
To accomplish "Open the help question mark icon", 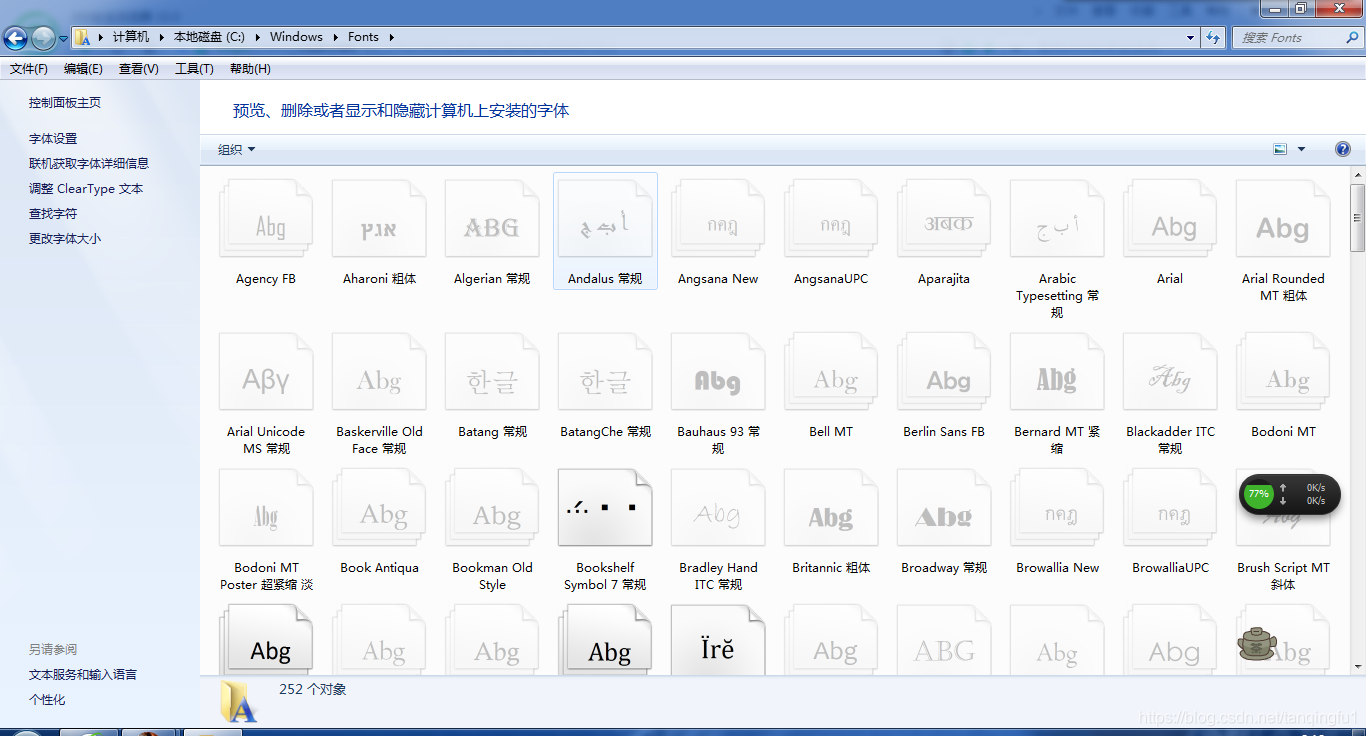I will 1343,149.
